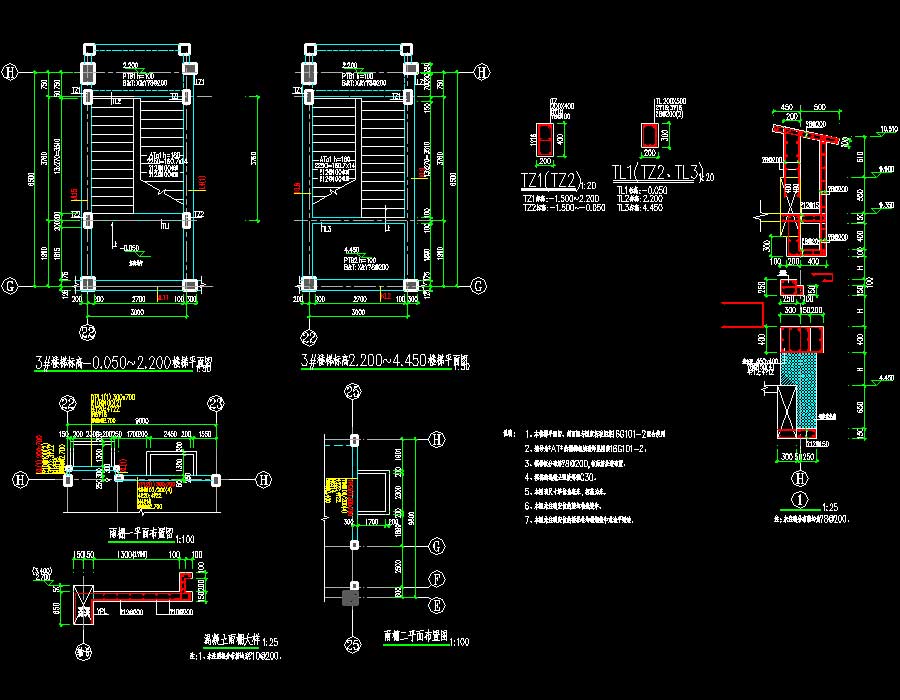Click the axis bubble numbered 23
The height and width of the screenshot is (700, 900).
point(216,404)
